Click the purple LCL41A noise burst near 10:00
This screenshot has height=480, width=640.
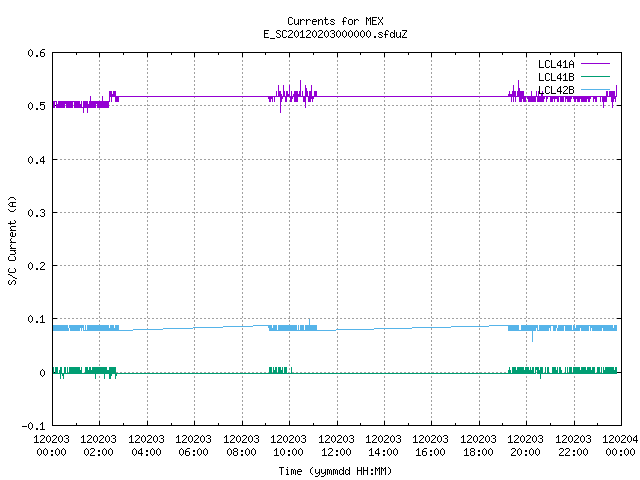pyautogui.click(x=292, y=96)
